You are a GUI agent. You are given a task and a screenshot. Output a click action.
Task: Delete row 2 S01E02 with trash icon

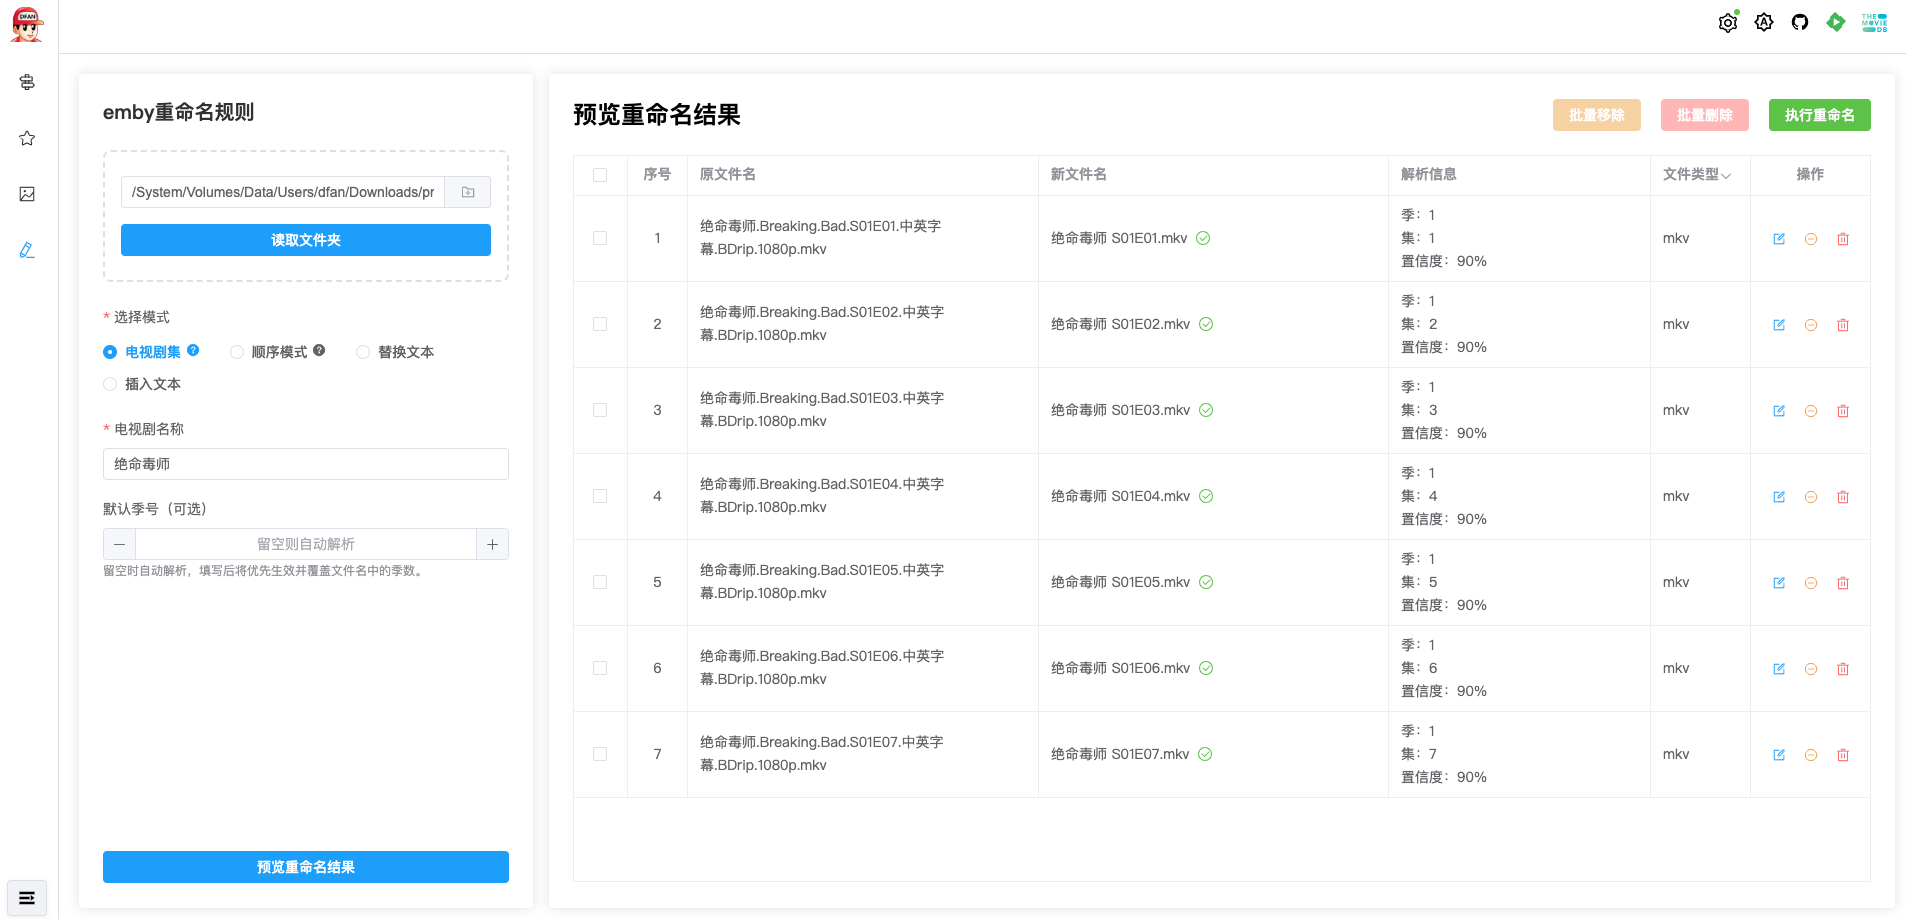click(1843, 325)
